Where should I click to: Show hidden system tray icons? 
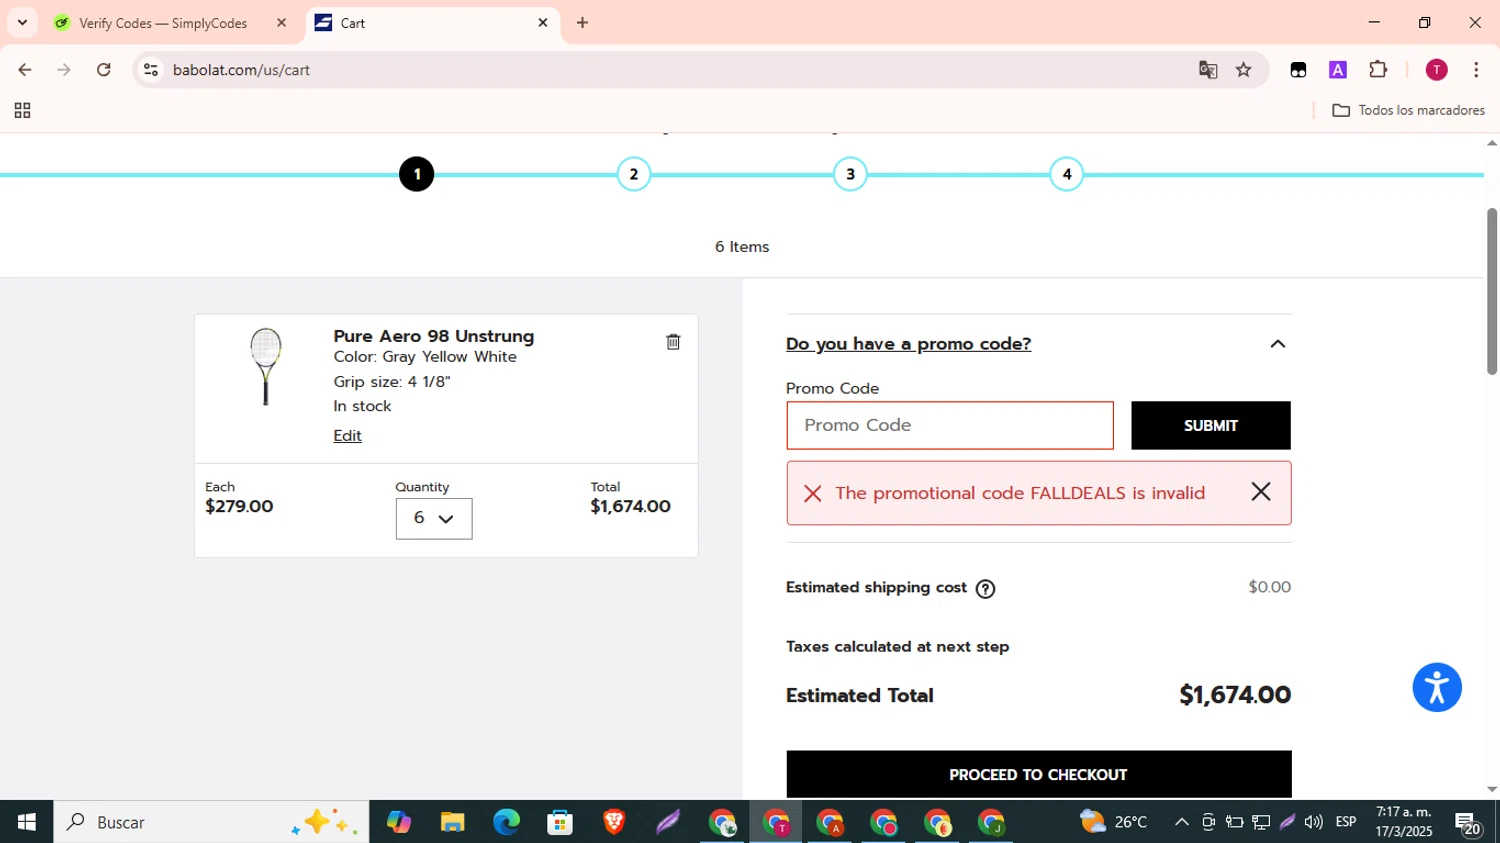pos(1182,822)
